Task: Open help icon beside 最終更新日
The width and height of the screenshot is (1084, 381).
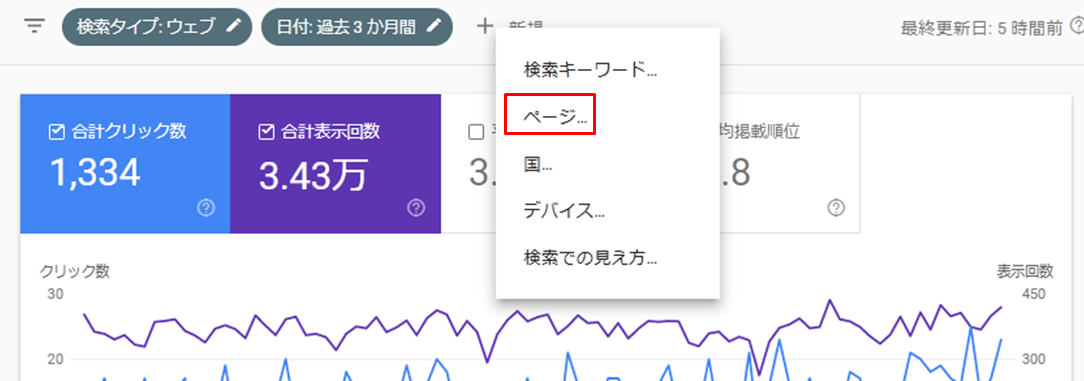Action: point(1076,26)
